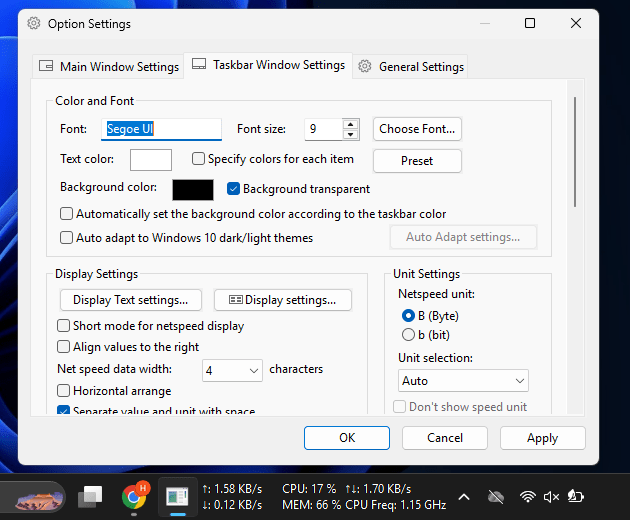Click the muted volume tray icon
Screen dimensions: 630x520
tap(551, 496)
